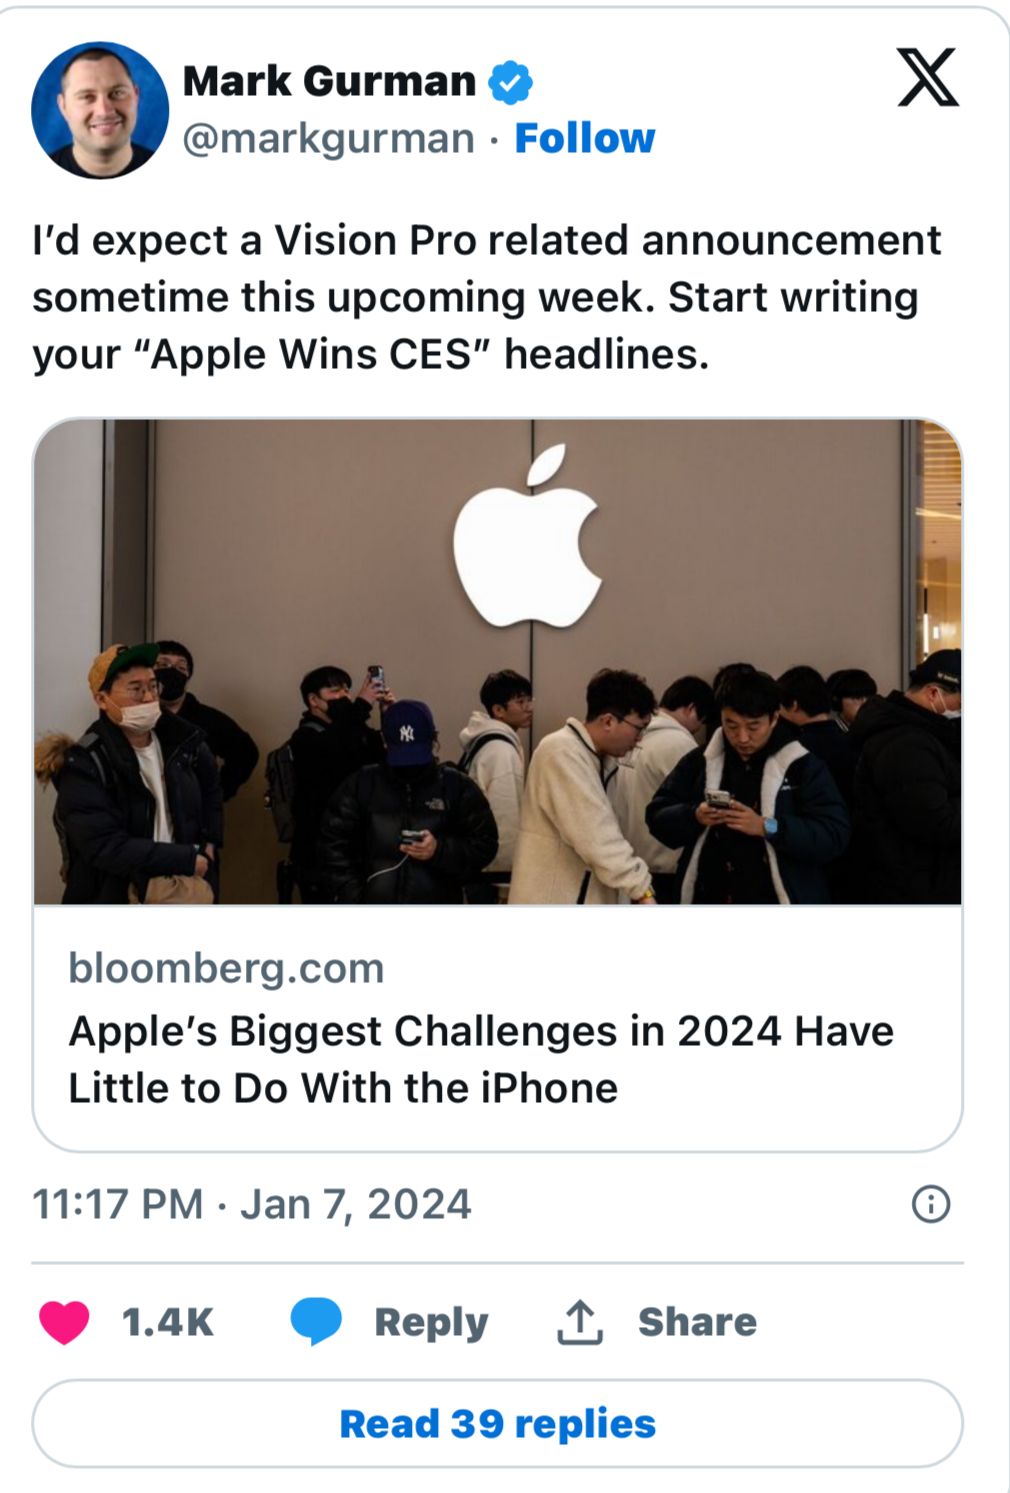The width and height of the screenshot is (1010, 1493).
Task: Click the @markgurman handle
Action: click(328, 138)
